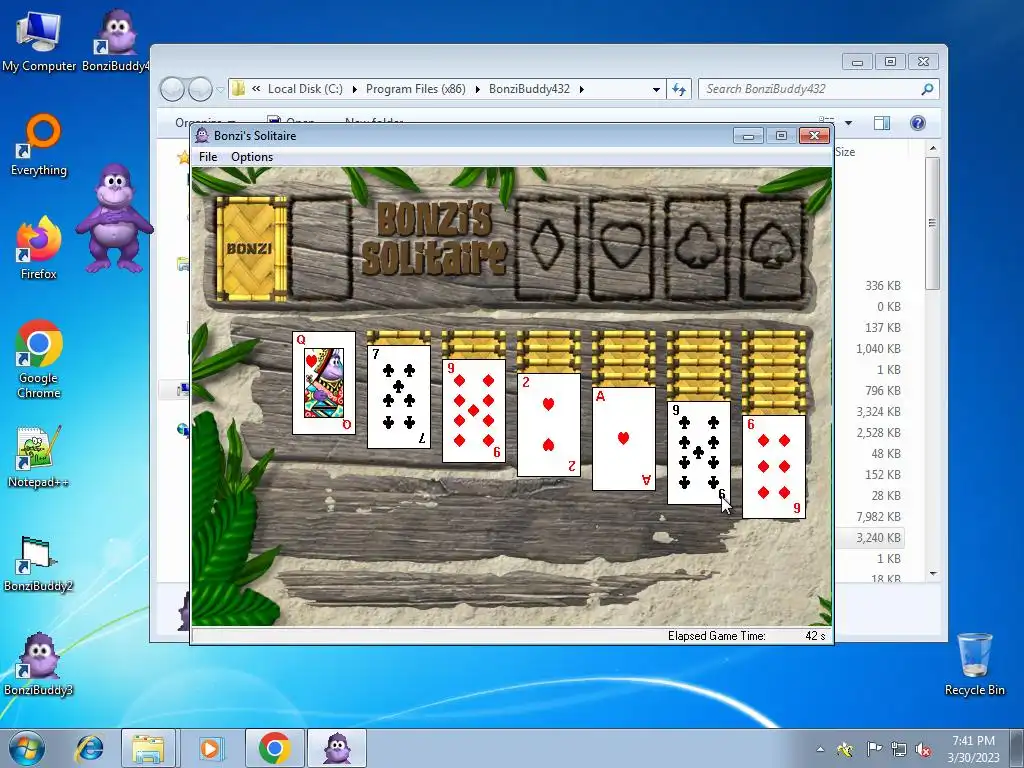The image size is (1024, 768).
Task: Select the BonziBuddy2 desktop shortcut
Action: [x=39, y=563]
